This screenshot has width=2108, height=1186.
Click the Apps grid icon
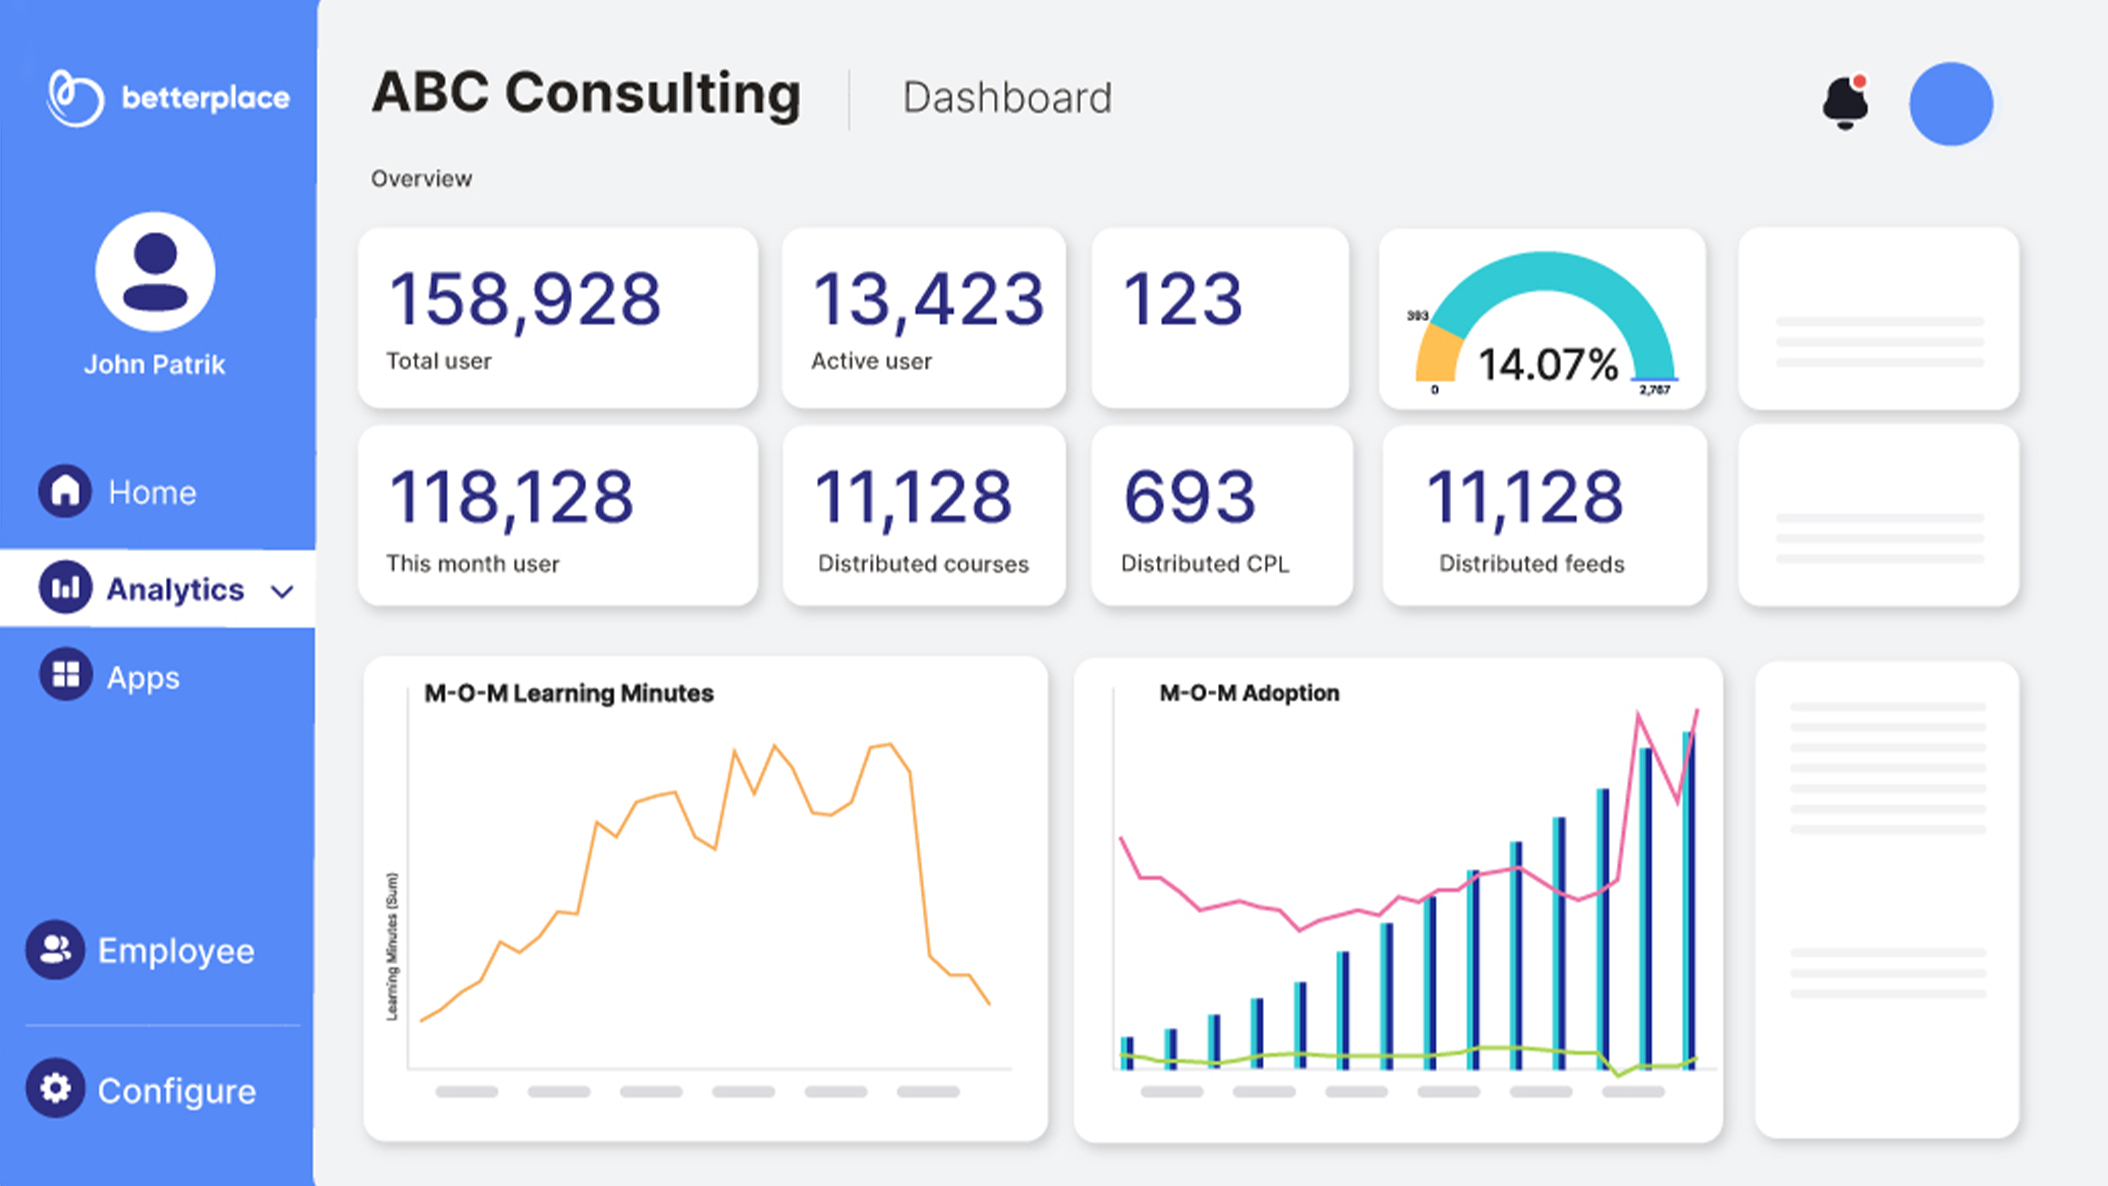65,675
